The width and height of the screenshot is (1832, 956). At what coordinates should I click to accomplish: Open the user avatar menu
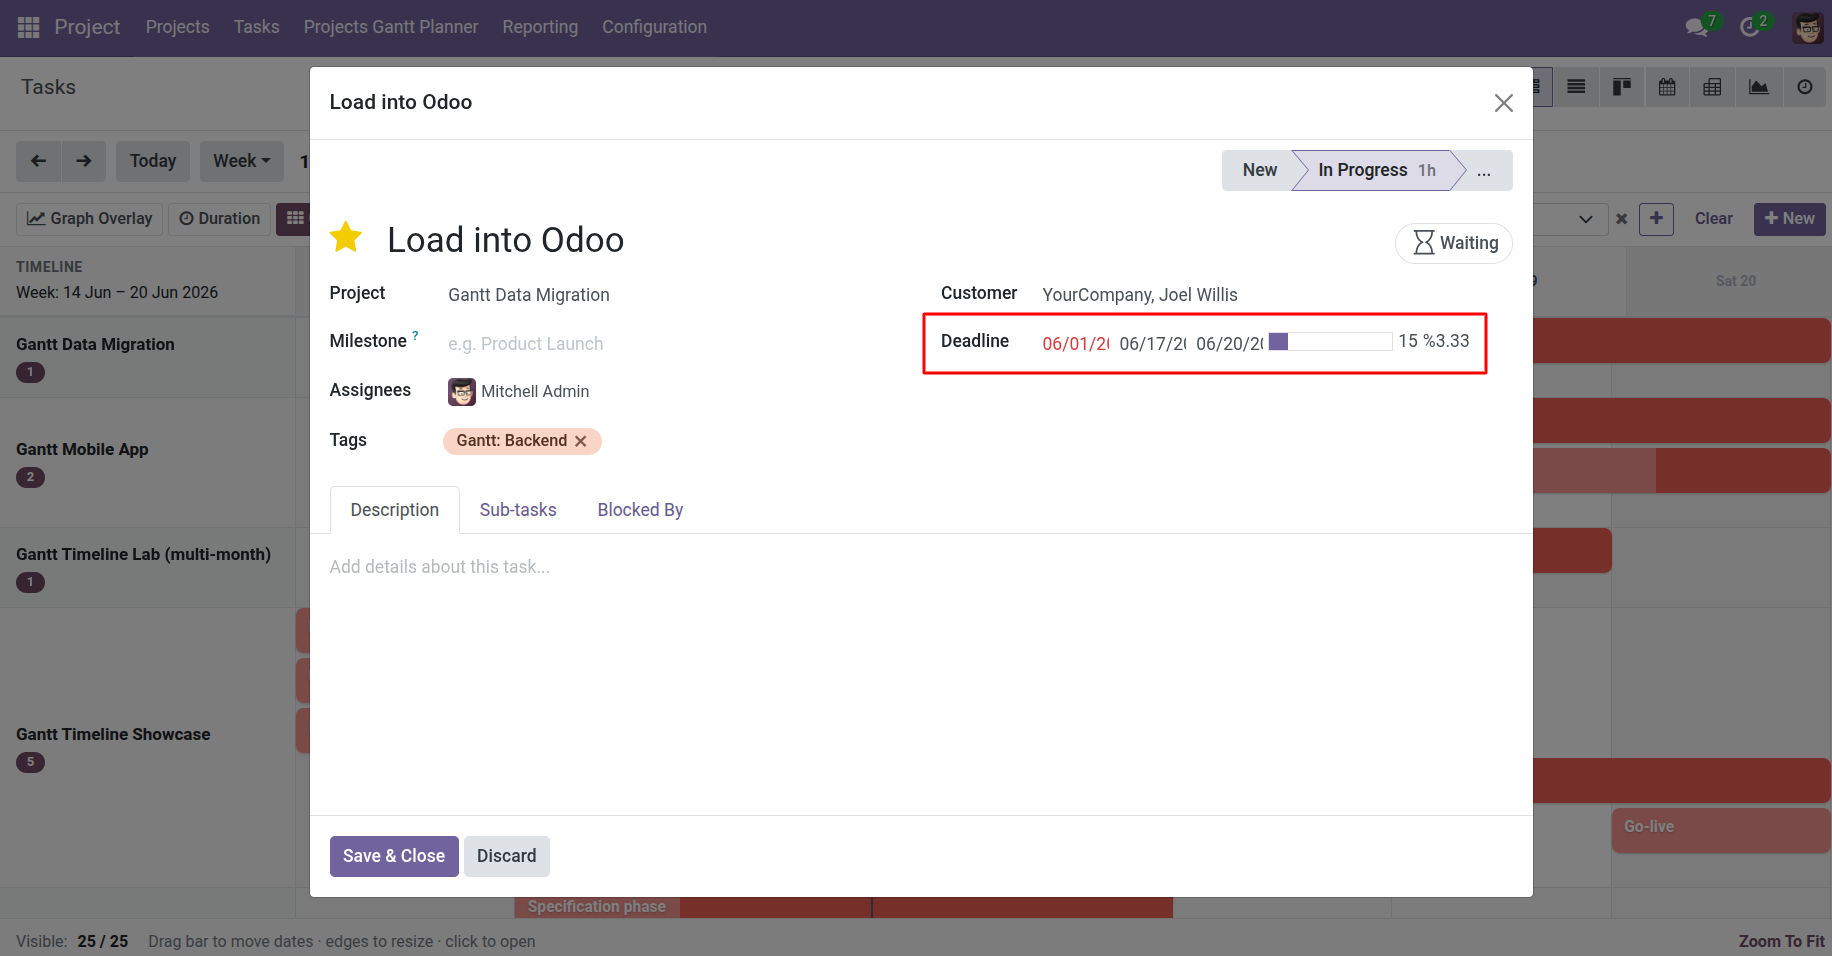tap(1808, 28)
